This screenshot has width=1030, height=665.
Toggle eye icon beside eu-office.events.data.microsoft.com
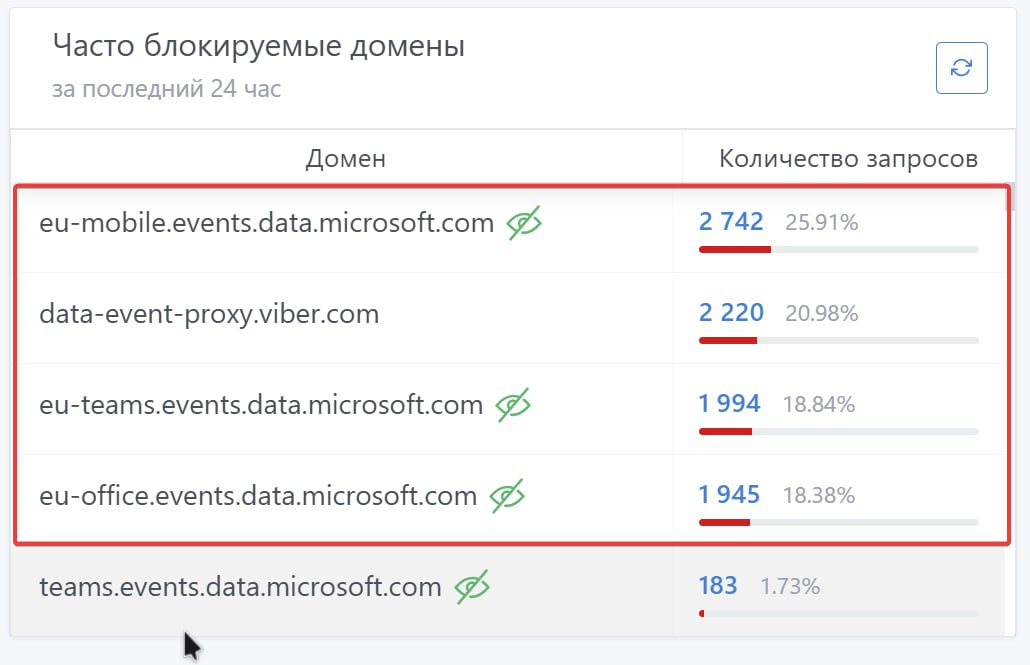tap(507, 495)
